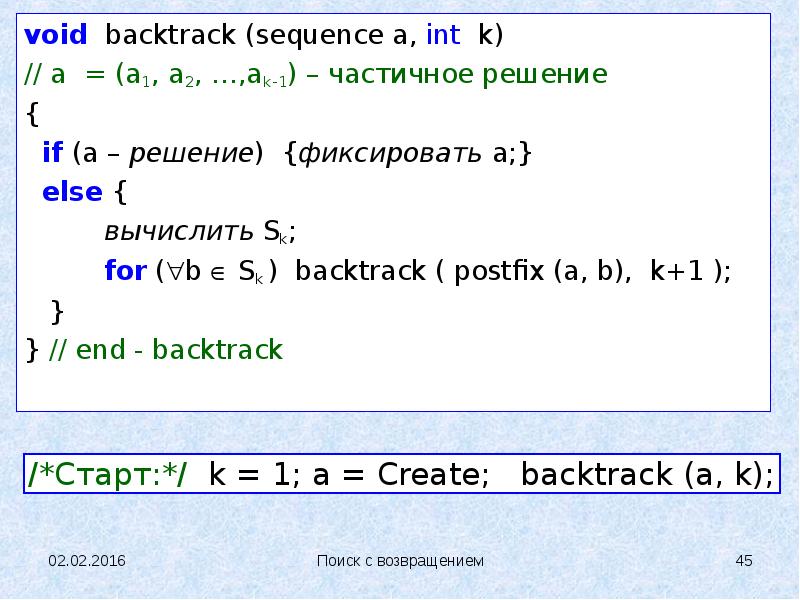Click the "int" keyword before k
This screenshot has width=800, height=600.
coord(442,36)
